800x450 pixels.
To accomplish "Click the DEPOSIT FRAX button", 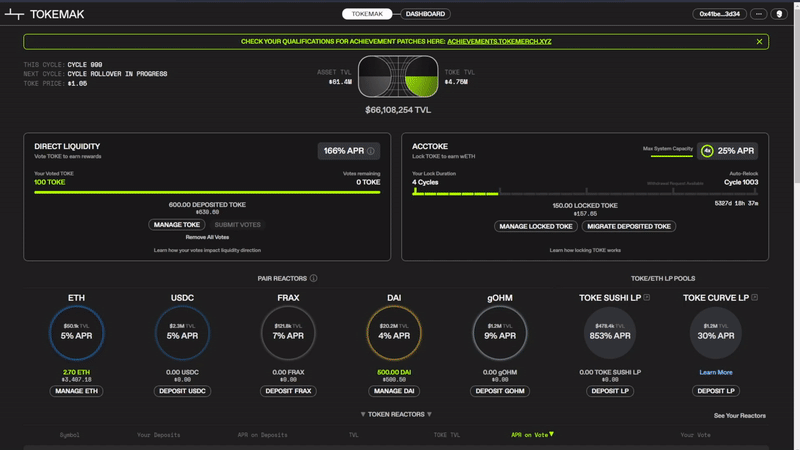I will (x=288, y=391).
